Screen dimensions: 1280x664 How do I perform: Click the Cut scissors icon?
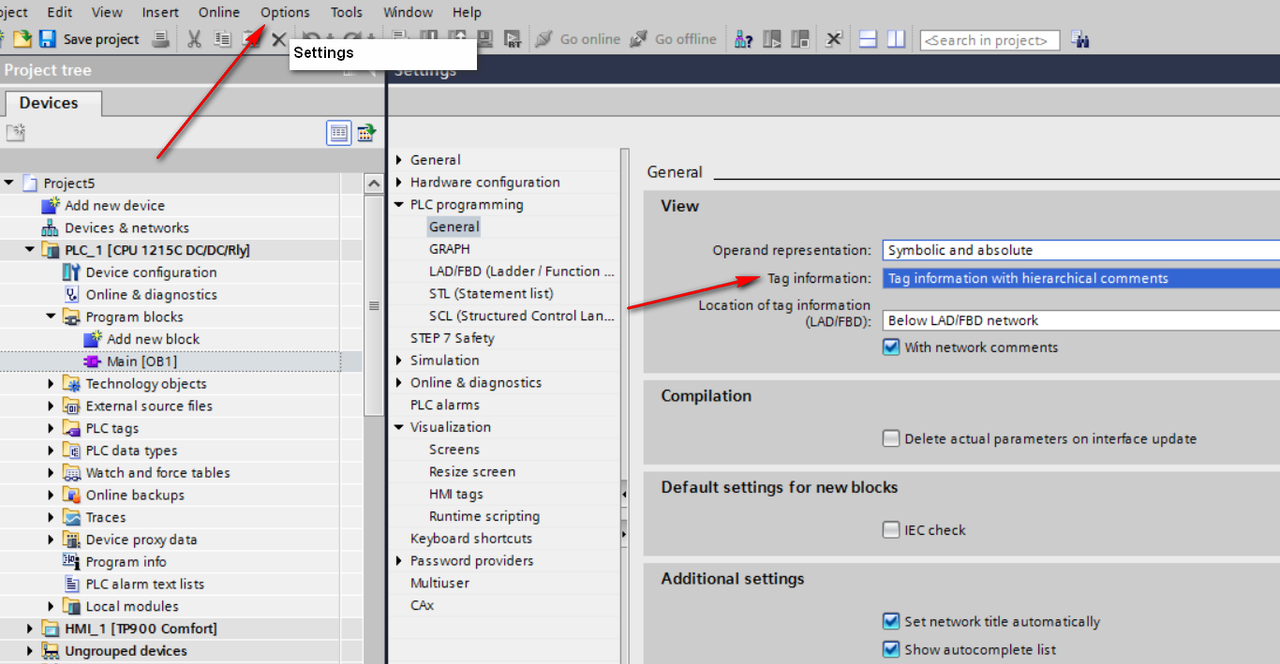coord(194,39)
